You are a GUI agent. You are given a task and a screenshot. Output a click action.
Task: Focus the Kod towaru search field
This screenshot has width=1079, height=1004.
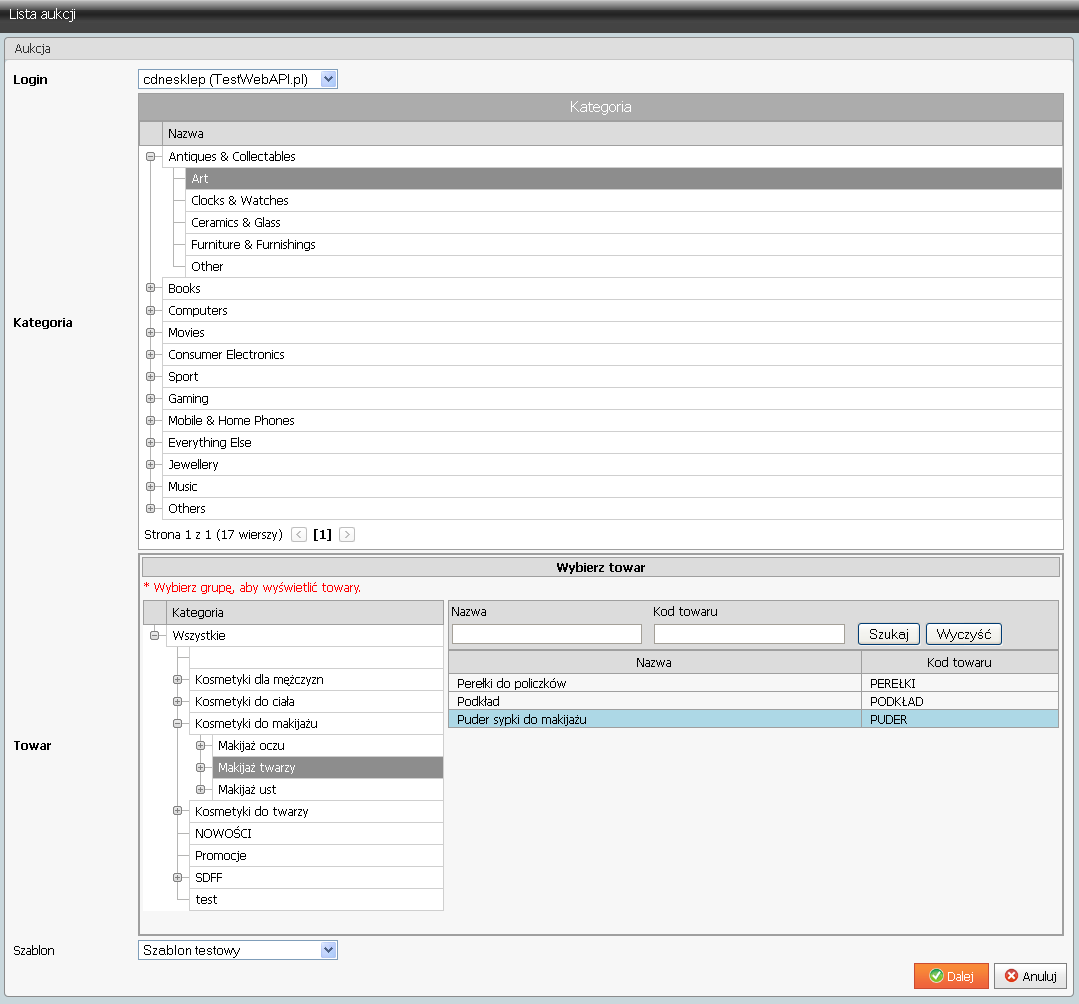tap(749, 634)
